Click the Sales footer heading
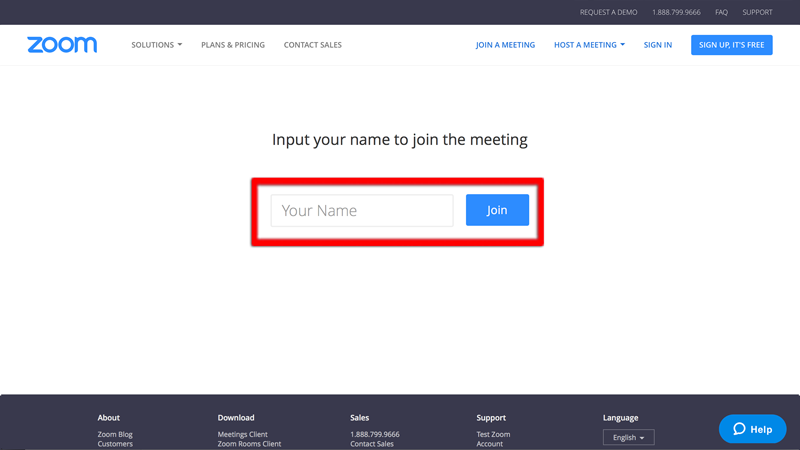The image size is (800, 450). pos(360,417)
